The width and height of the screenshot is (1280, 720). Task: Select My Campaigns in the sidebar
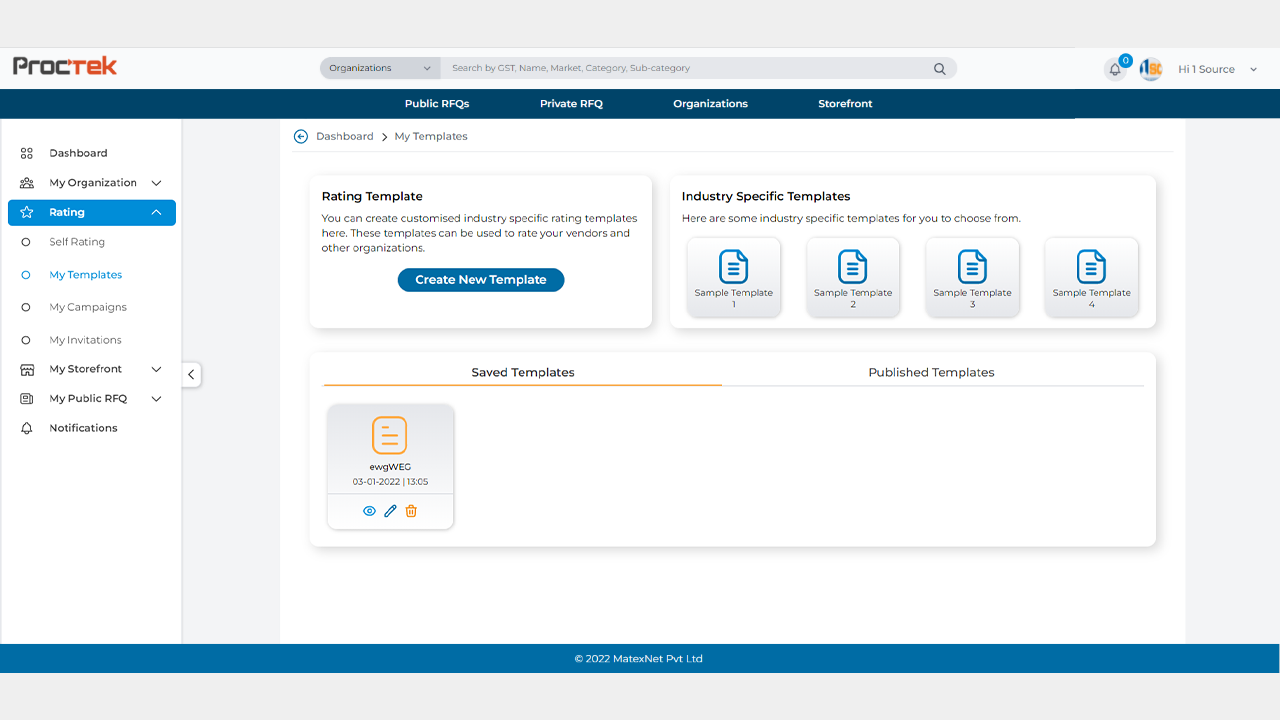point(88,307)
